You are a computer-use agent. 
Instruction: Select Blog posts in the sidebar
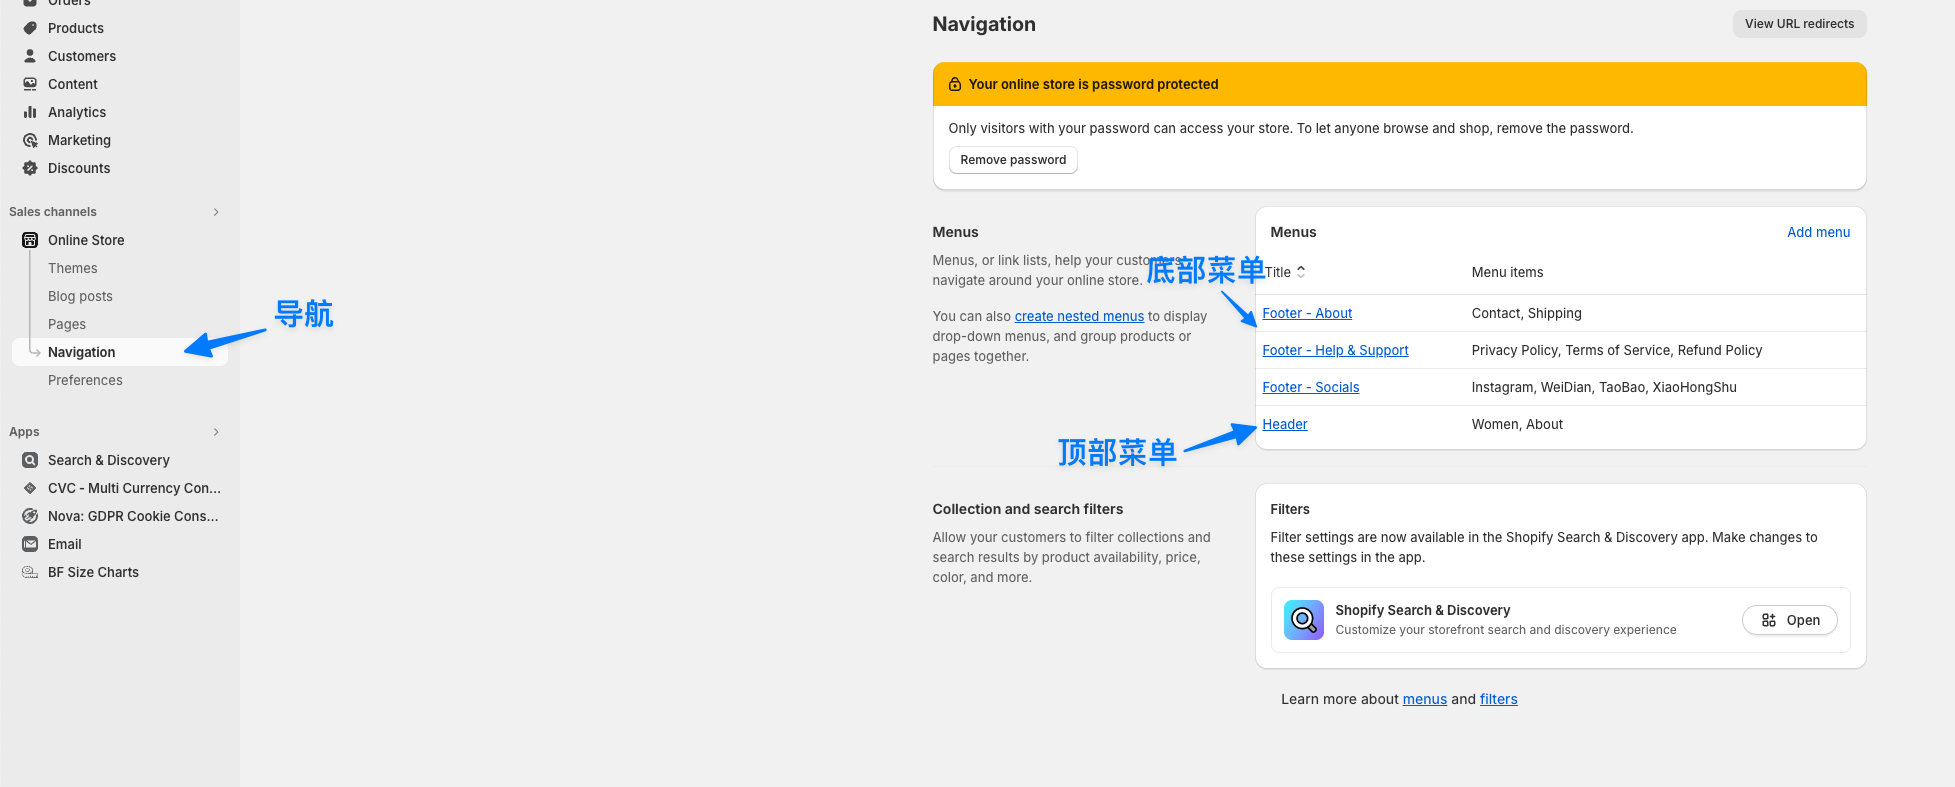80,296
